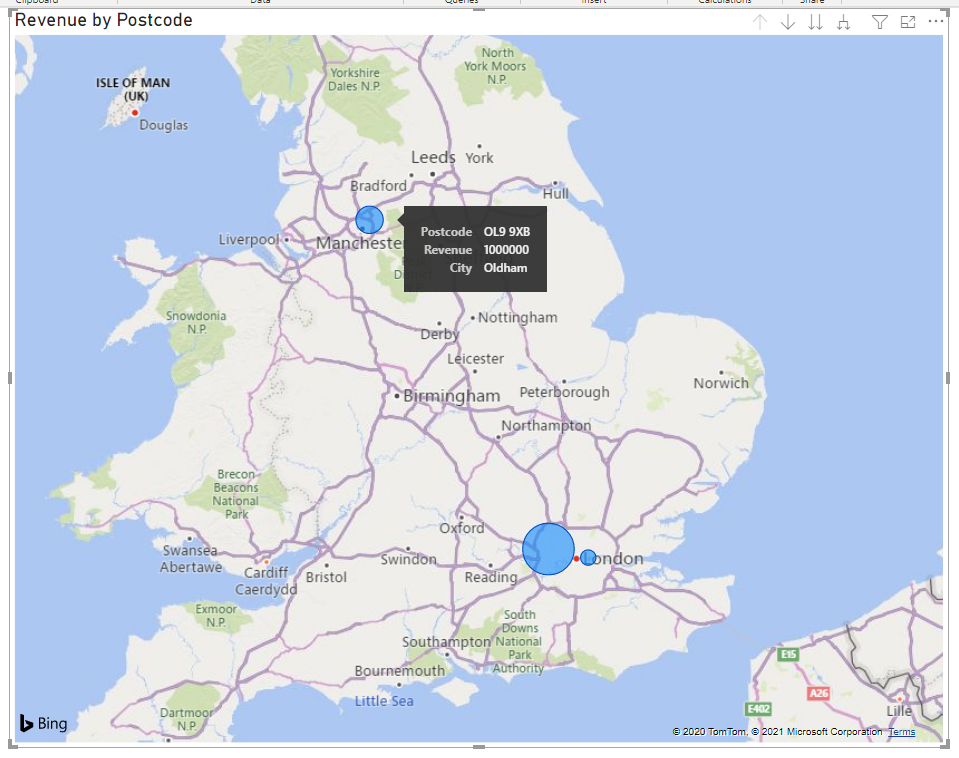The width and height of the screenshot is (959, 758).
Task: Click the Revenue by Postcode title
Action: (103, 20)
